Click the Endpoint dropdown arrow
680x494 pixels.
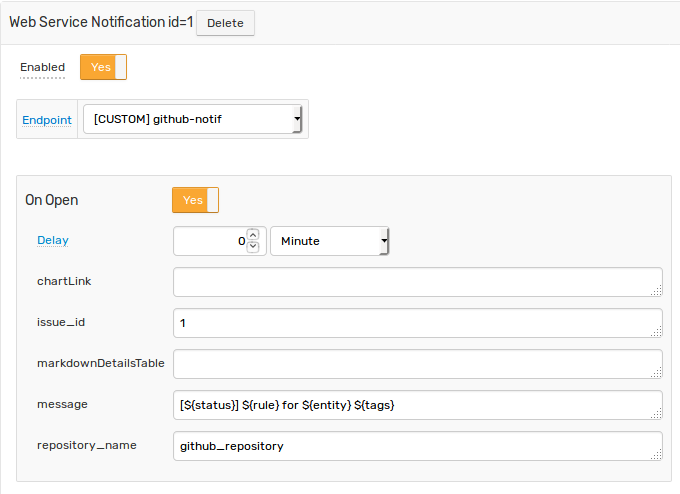[297, 119]
